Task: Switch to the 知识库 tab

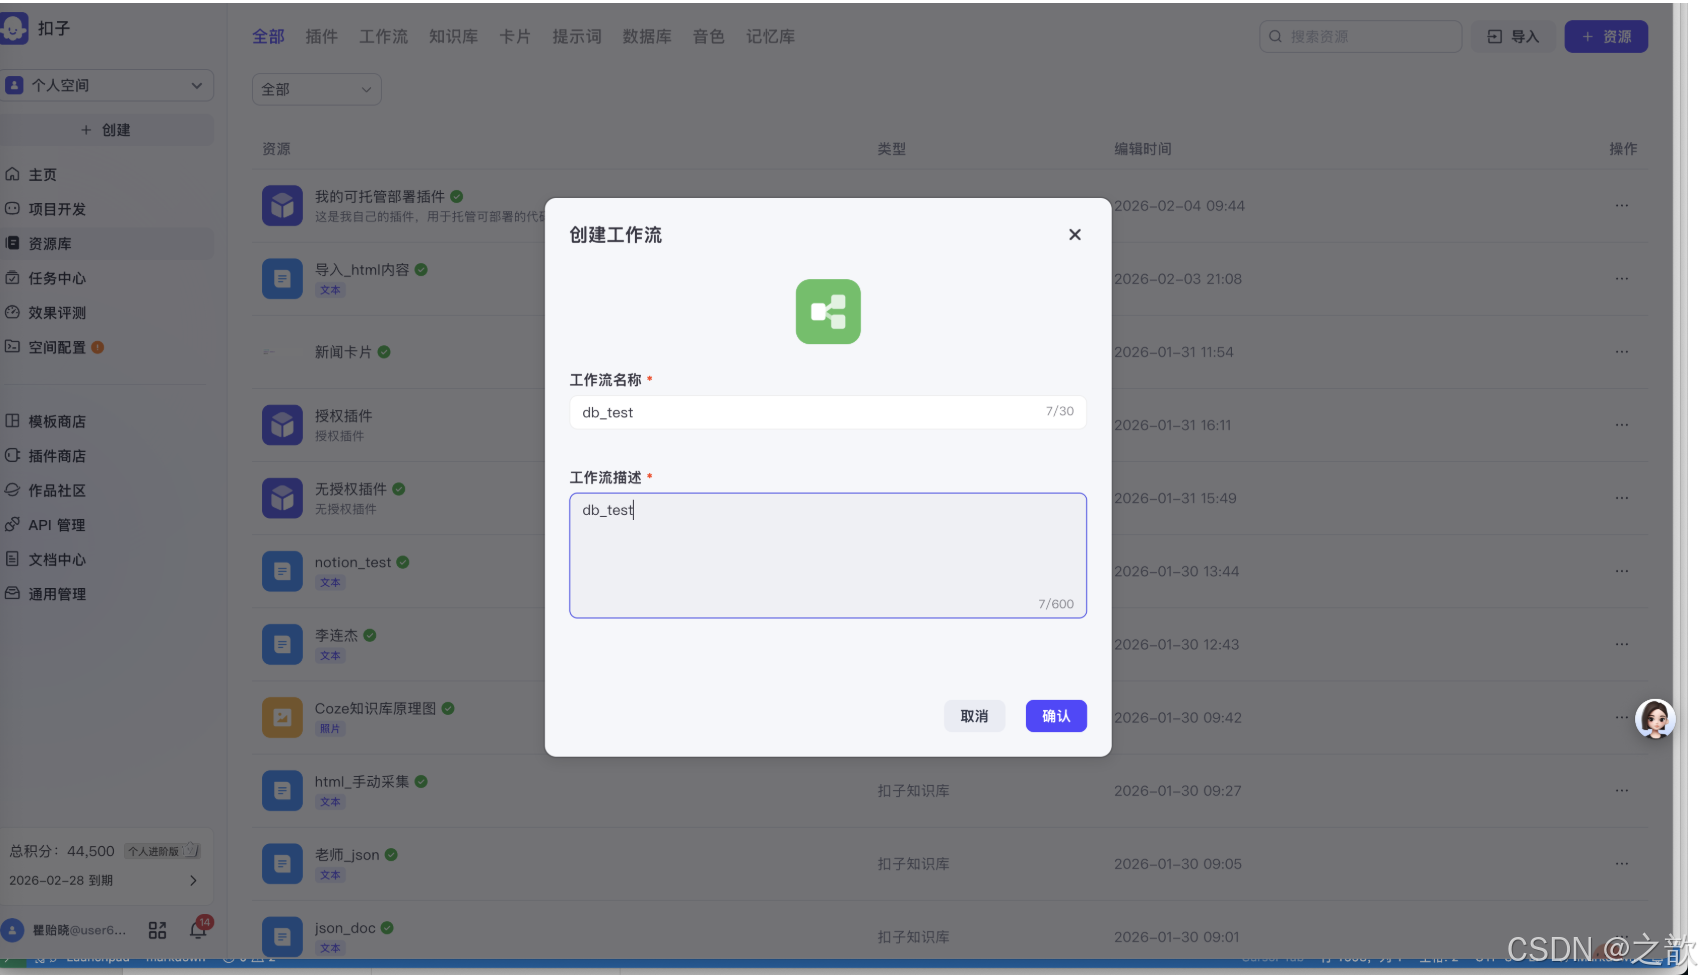Action: point(453,36)
